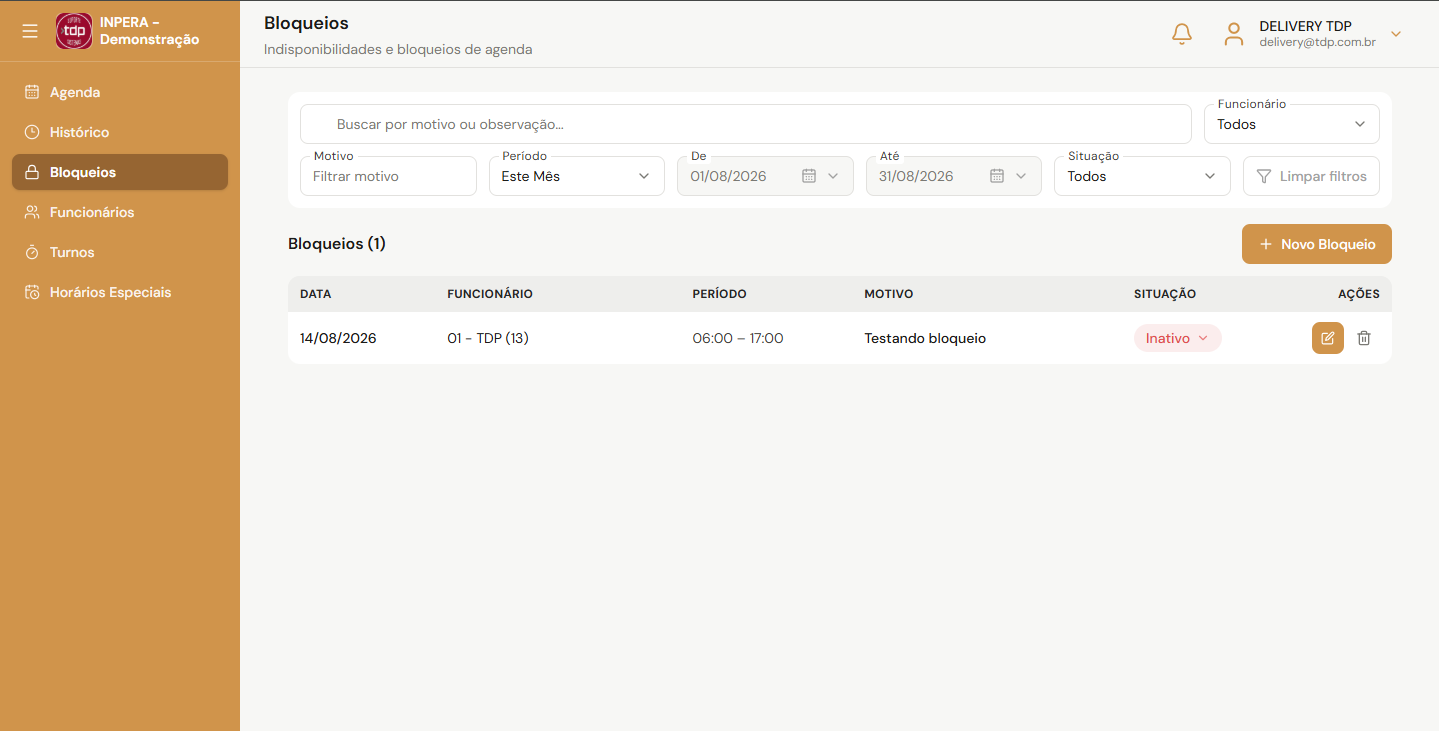Open notifications bell icon
This screenshot has height=731, width=1439.
pos(1182,34)
